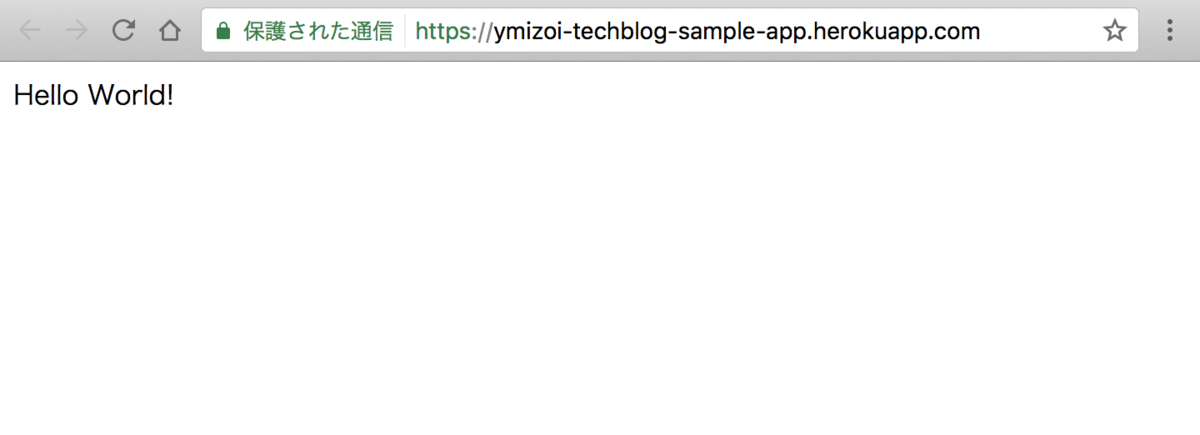This screenshot has height=435, width=1200.
Task: Reload the current page
Action: 123,31
